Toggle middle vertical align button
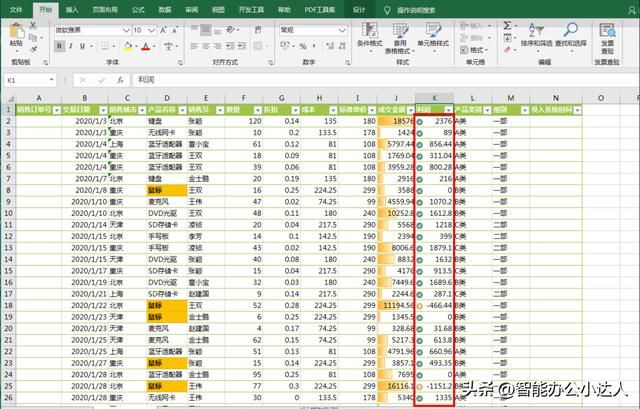Image resolution: width=640 pixels, height=409 pixels. (x=206, y=29)
